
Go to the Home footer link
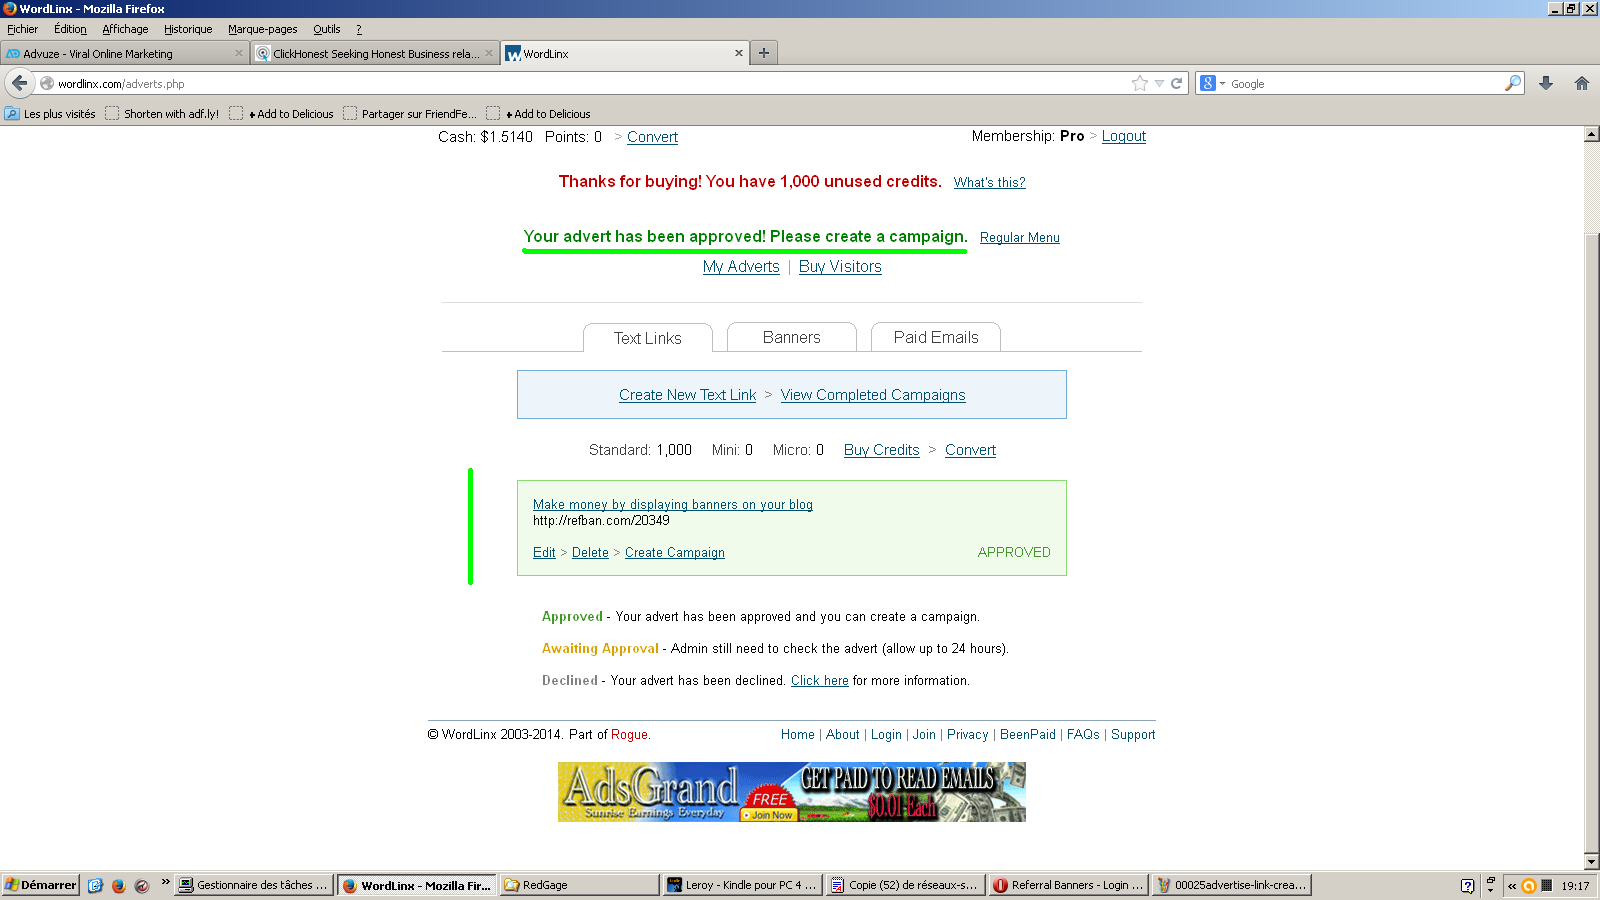(798, 734)
